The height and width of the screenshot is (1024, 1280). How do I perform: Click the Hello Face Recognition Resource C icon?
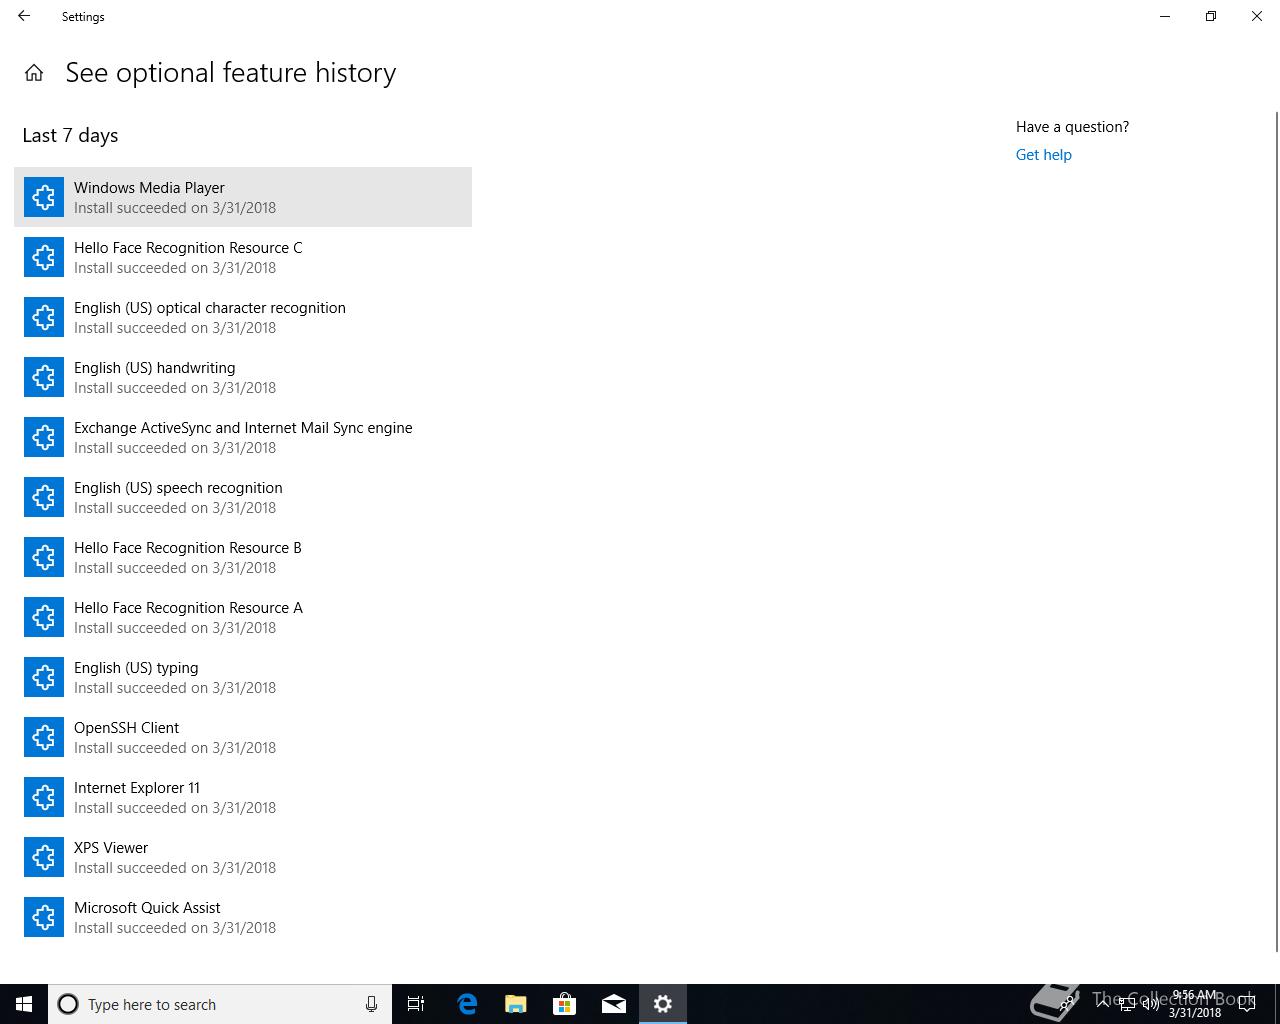(44, 257)
